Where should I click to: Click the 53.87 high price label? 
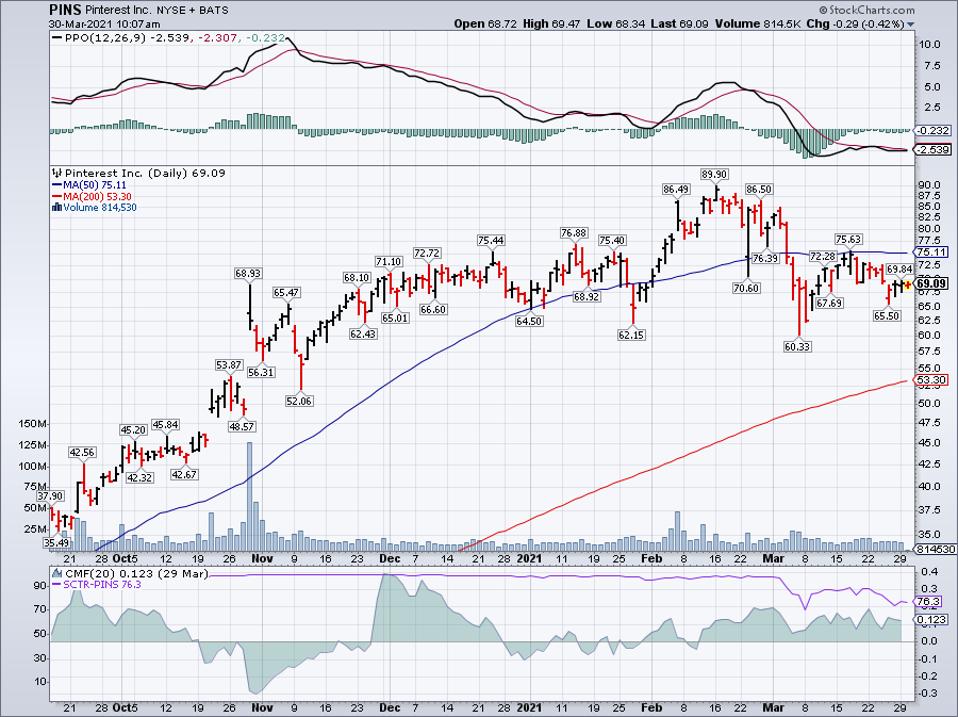(x=229, y=365)
